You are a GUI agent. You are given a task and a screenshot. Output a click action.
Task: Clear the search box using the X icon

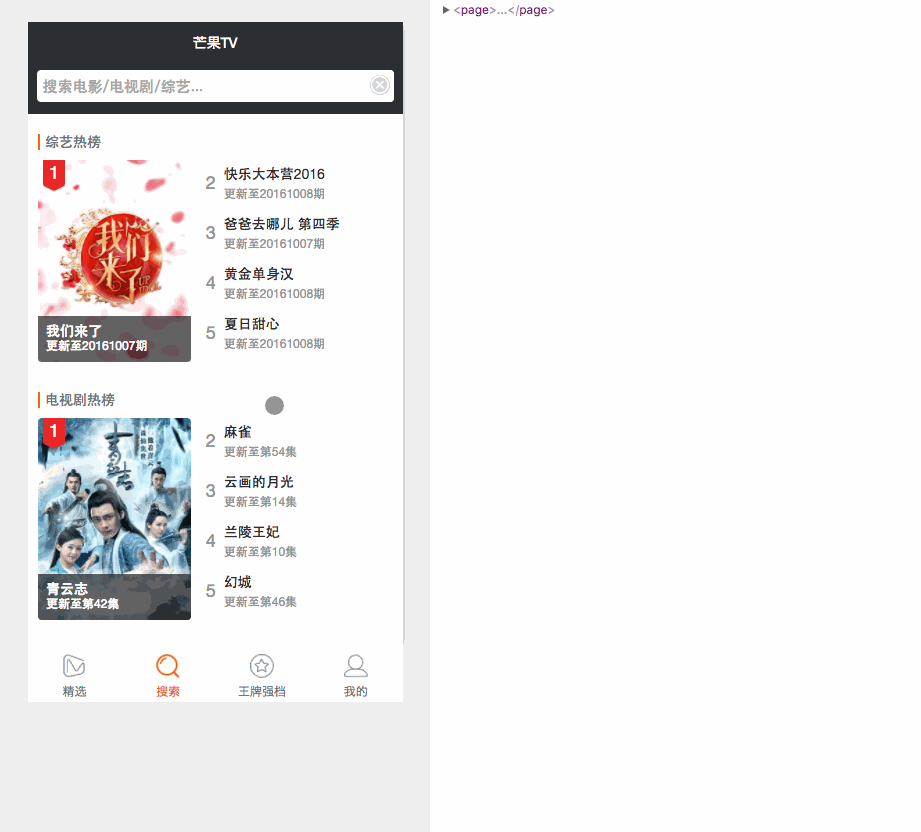(x=379, y=85)
